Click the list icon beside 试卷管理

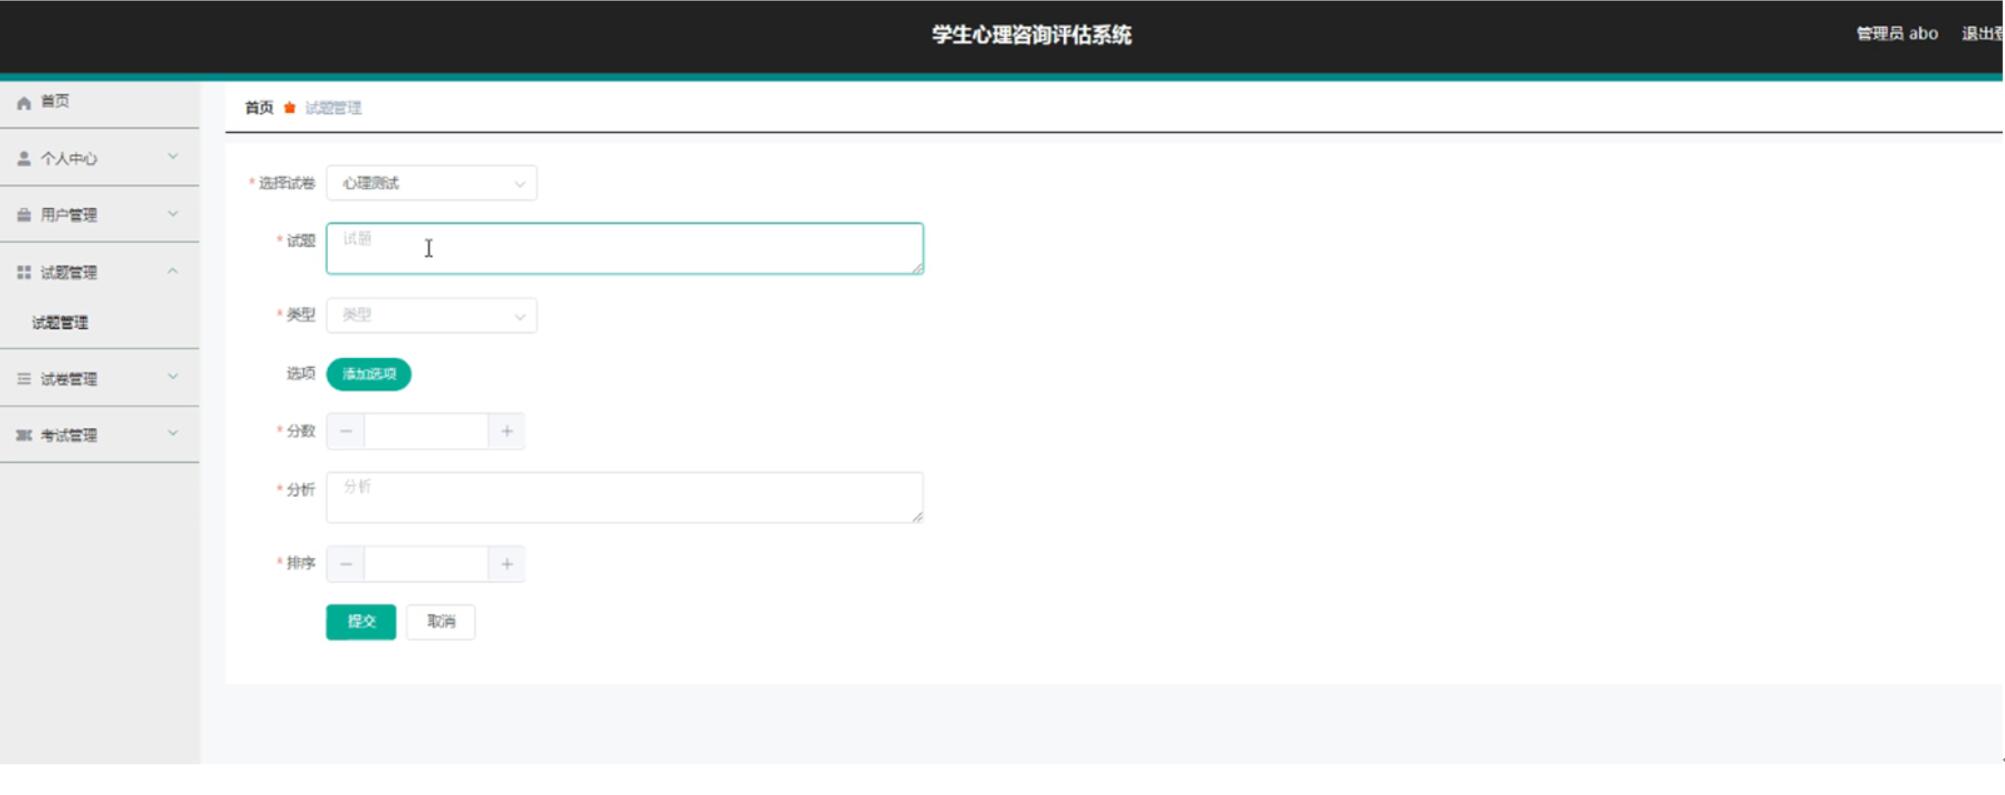(24, 379)
